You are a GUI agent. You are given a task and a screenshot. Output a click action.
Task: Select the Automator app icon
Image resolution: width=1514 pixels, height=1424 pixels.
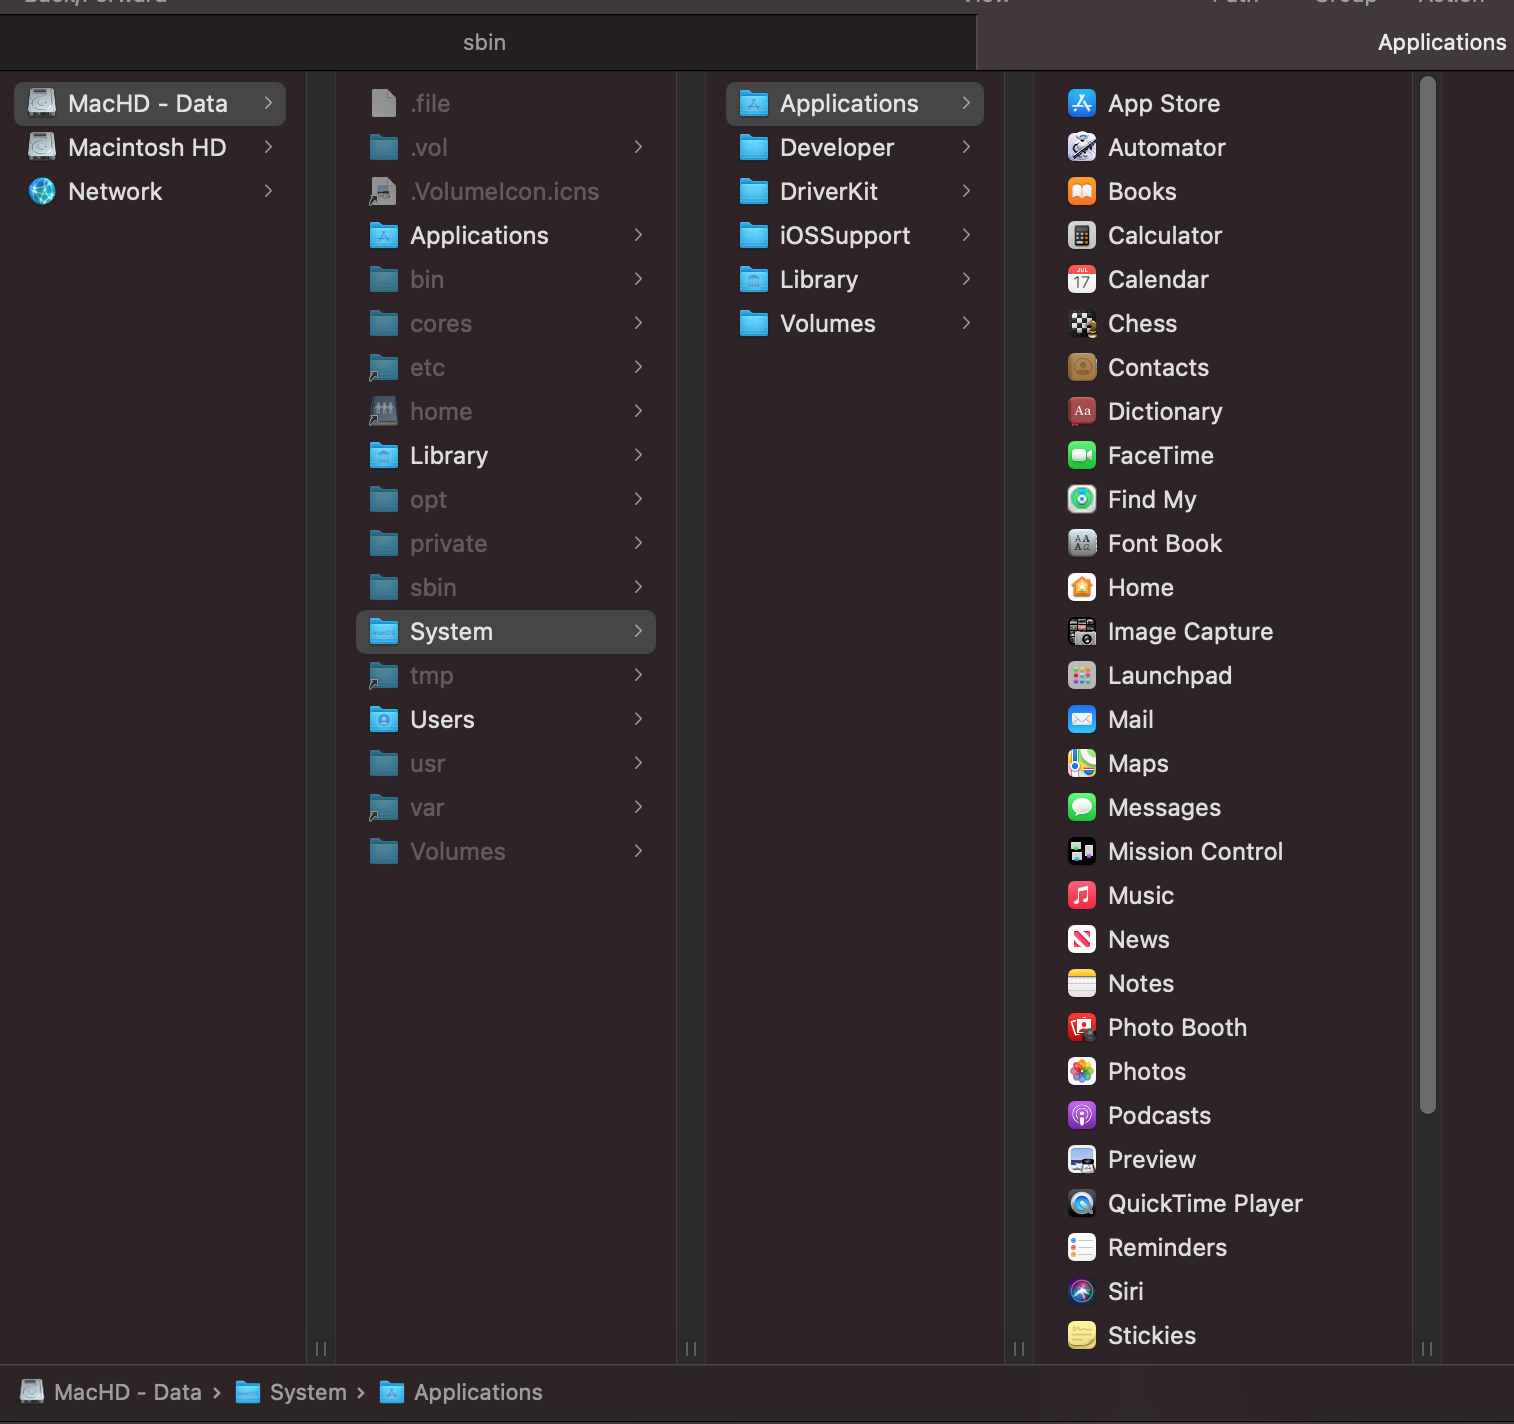pyautogui.click(x=1082, y=147)
